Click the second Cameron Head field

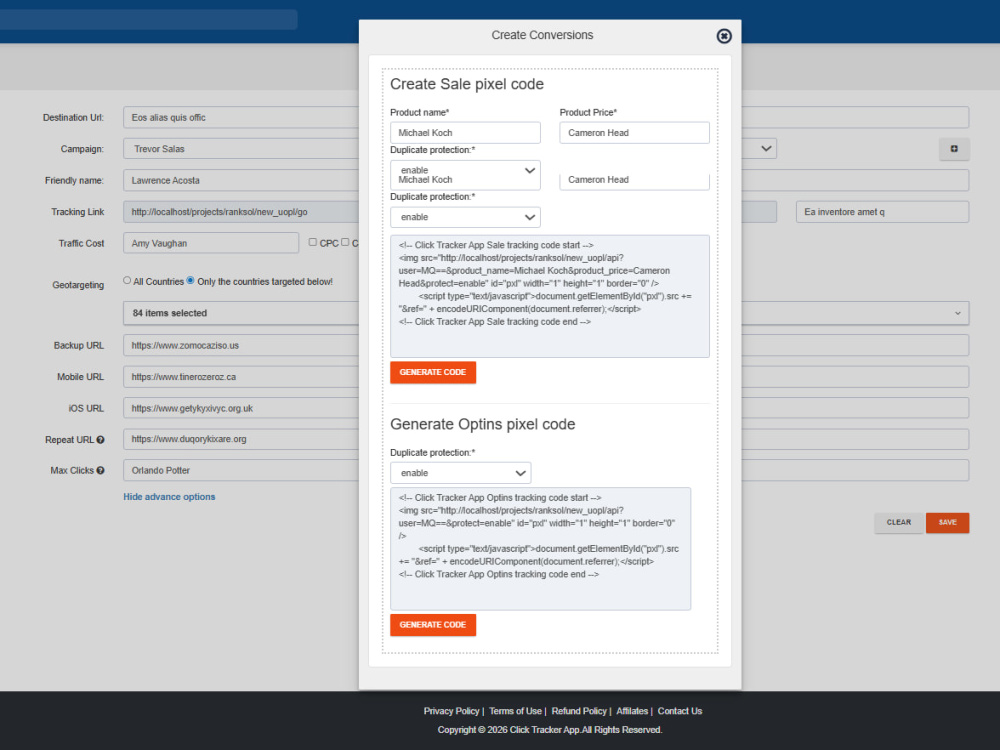pyautogui.click(x=635, y=180)
